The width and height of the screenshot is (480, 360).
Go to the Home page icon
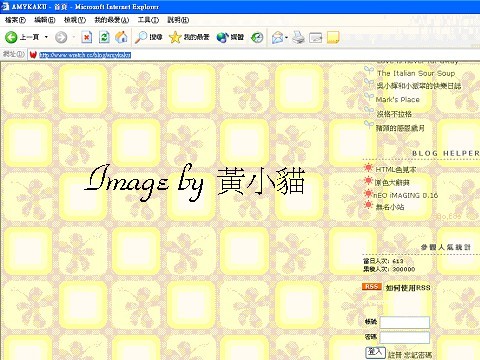[x=121, y=37]
